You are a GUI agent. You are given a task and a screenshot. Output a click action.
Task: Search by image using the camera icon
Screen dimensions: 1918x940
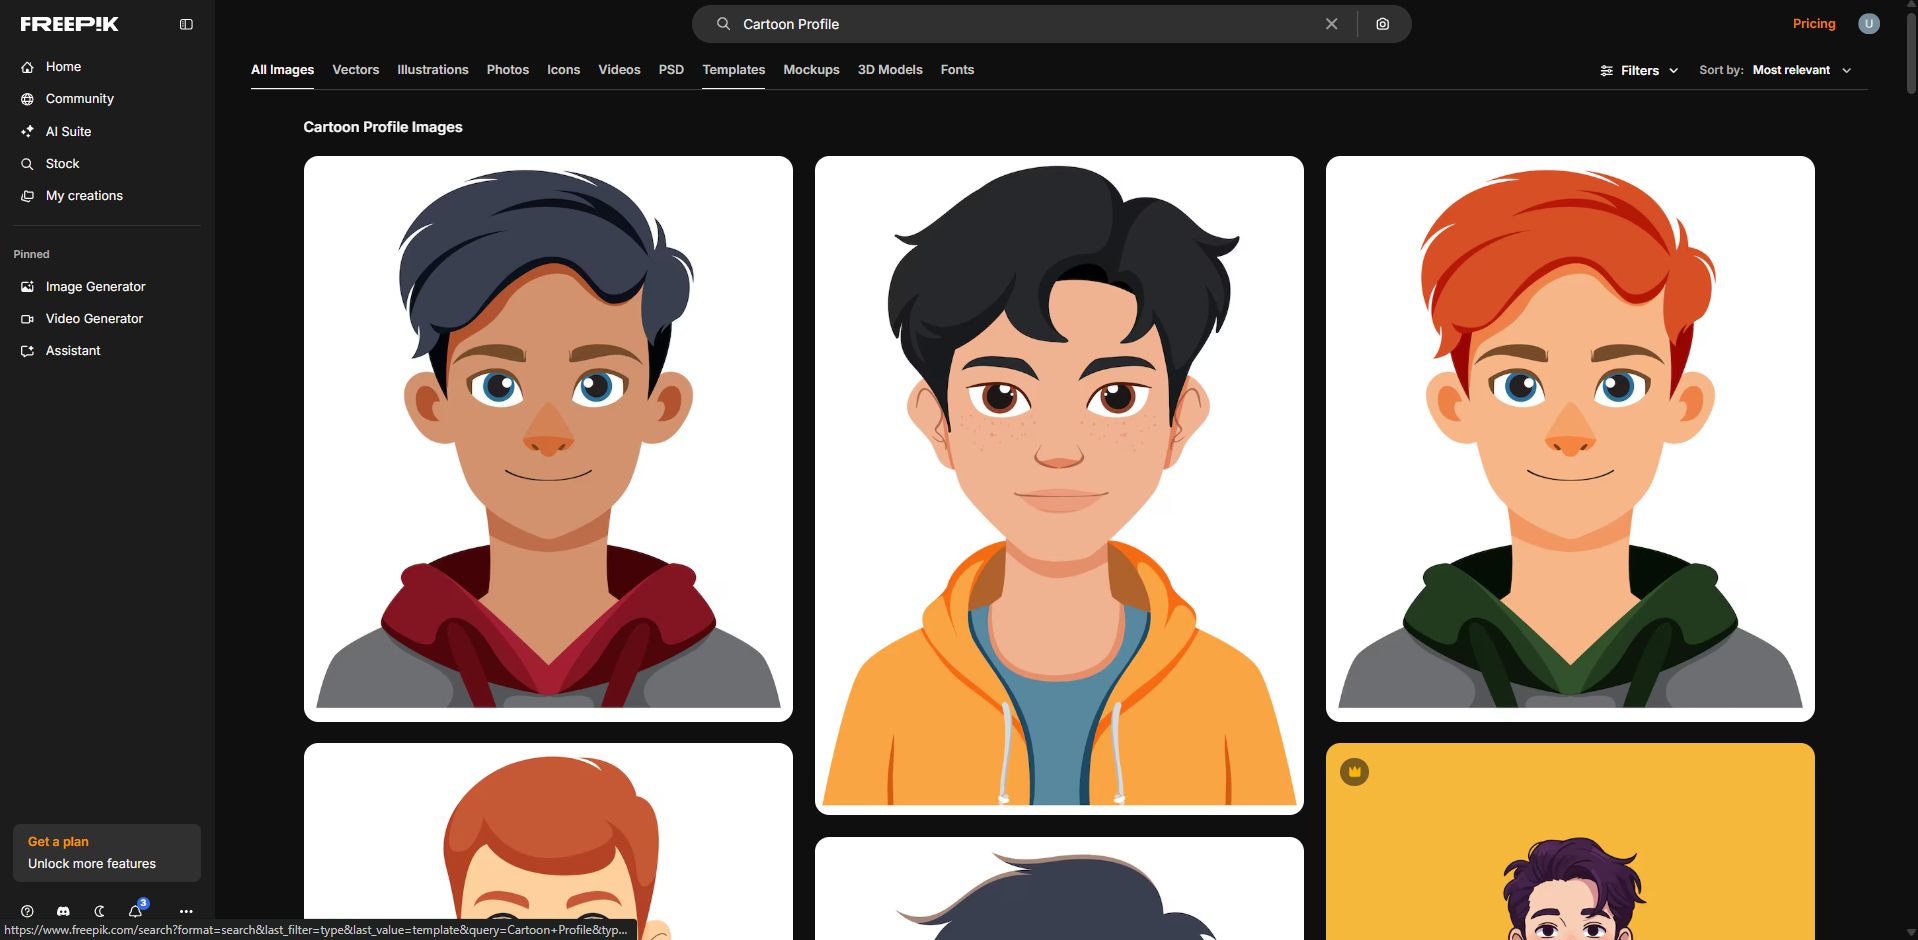click(1384, 23)
